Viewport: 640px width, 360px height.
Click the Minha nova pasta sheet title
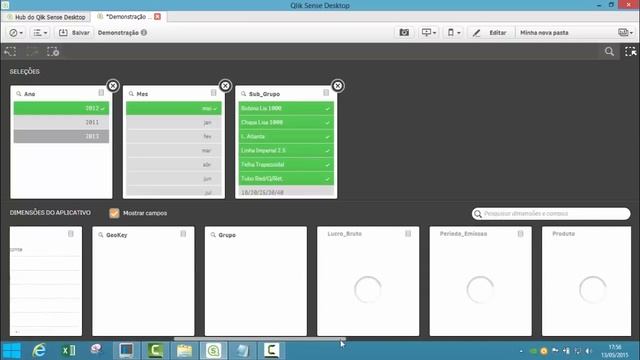point(544,33)
